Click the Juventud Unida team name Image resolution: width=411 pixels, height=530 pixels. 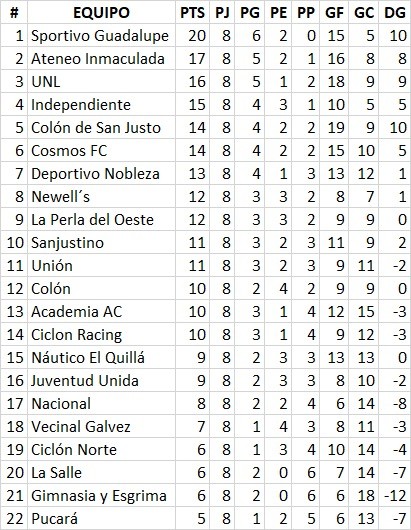click(85, 381)
